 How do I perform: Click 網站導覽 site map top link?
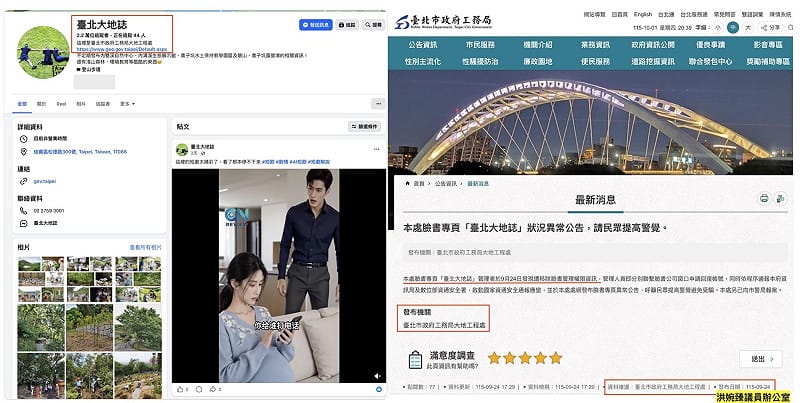click(x=594, y=14)
